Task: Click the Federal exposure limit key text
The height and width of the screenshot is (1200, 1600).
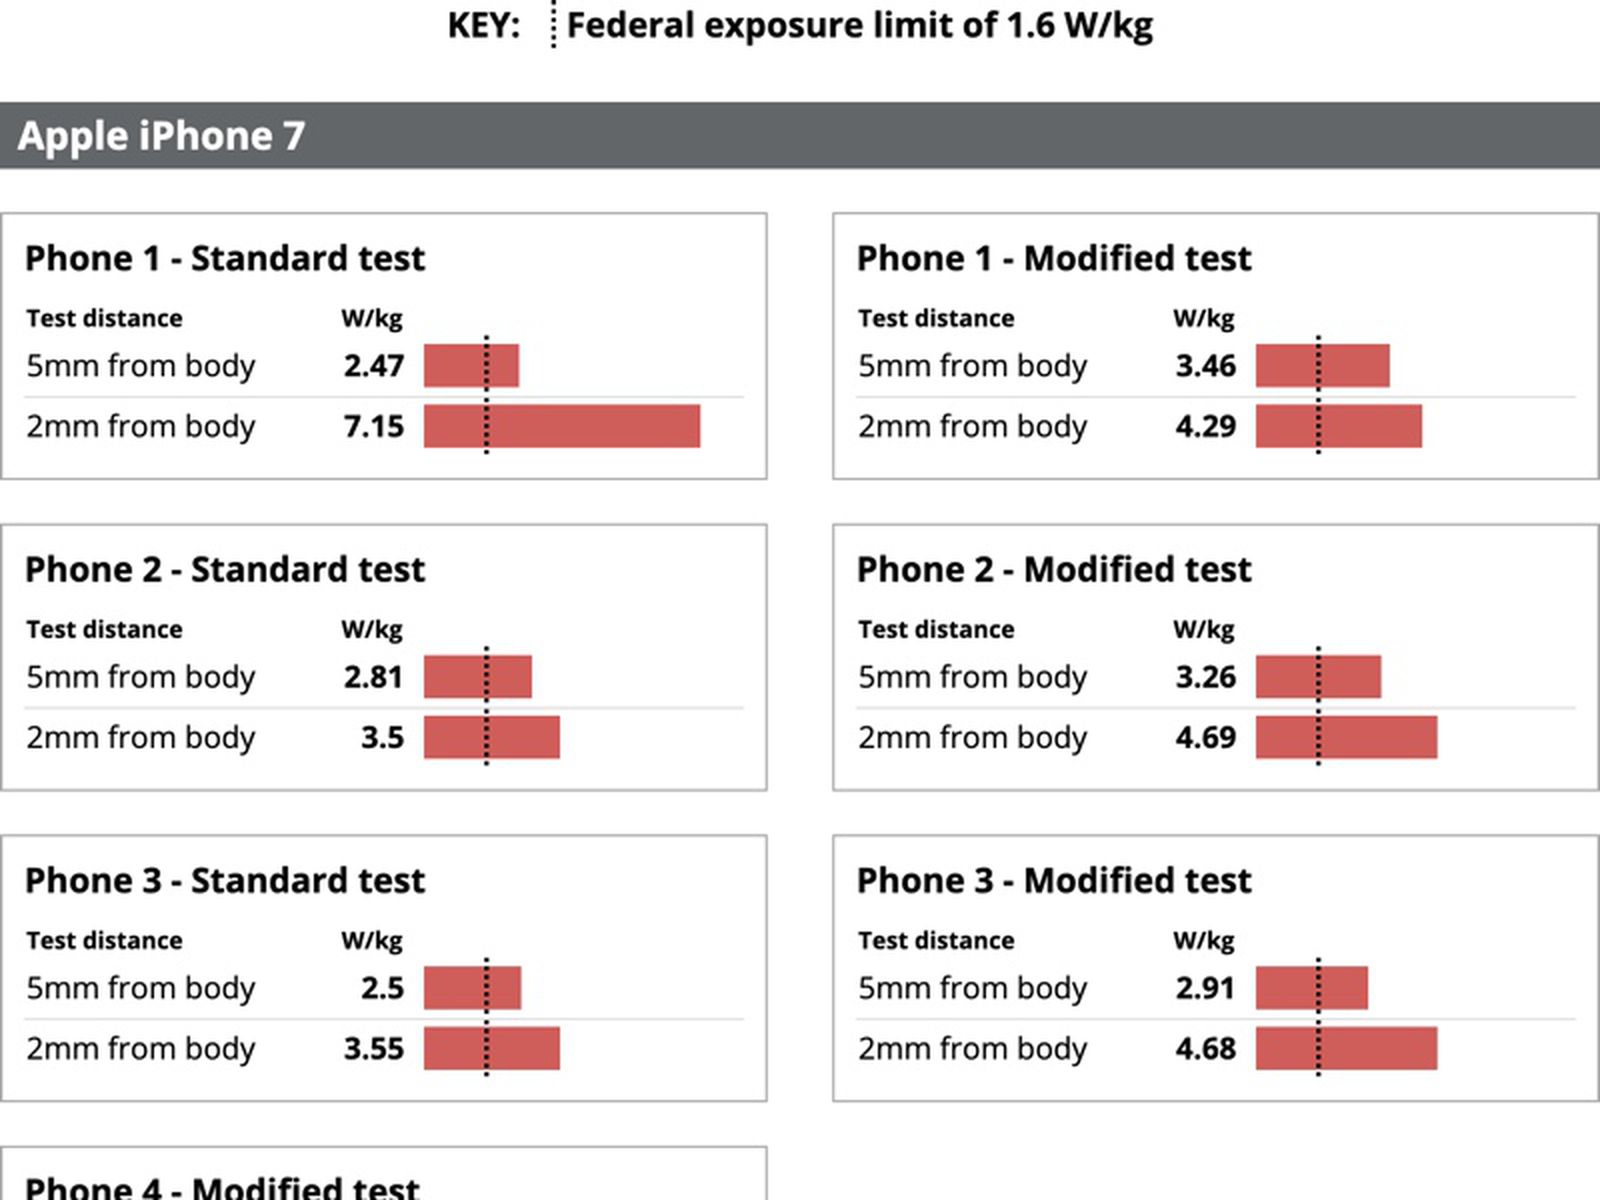Action: 859,25
